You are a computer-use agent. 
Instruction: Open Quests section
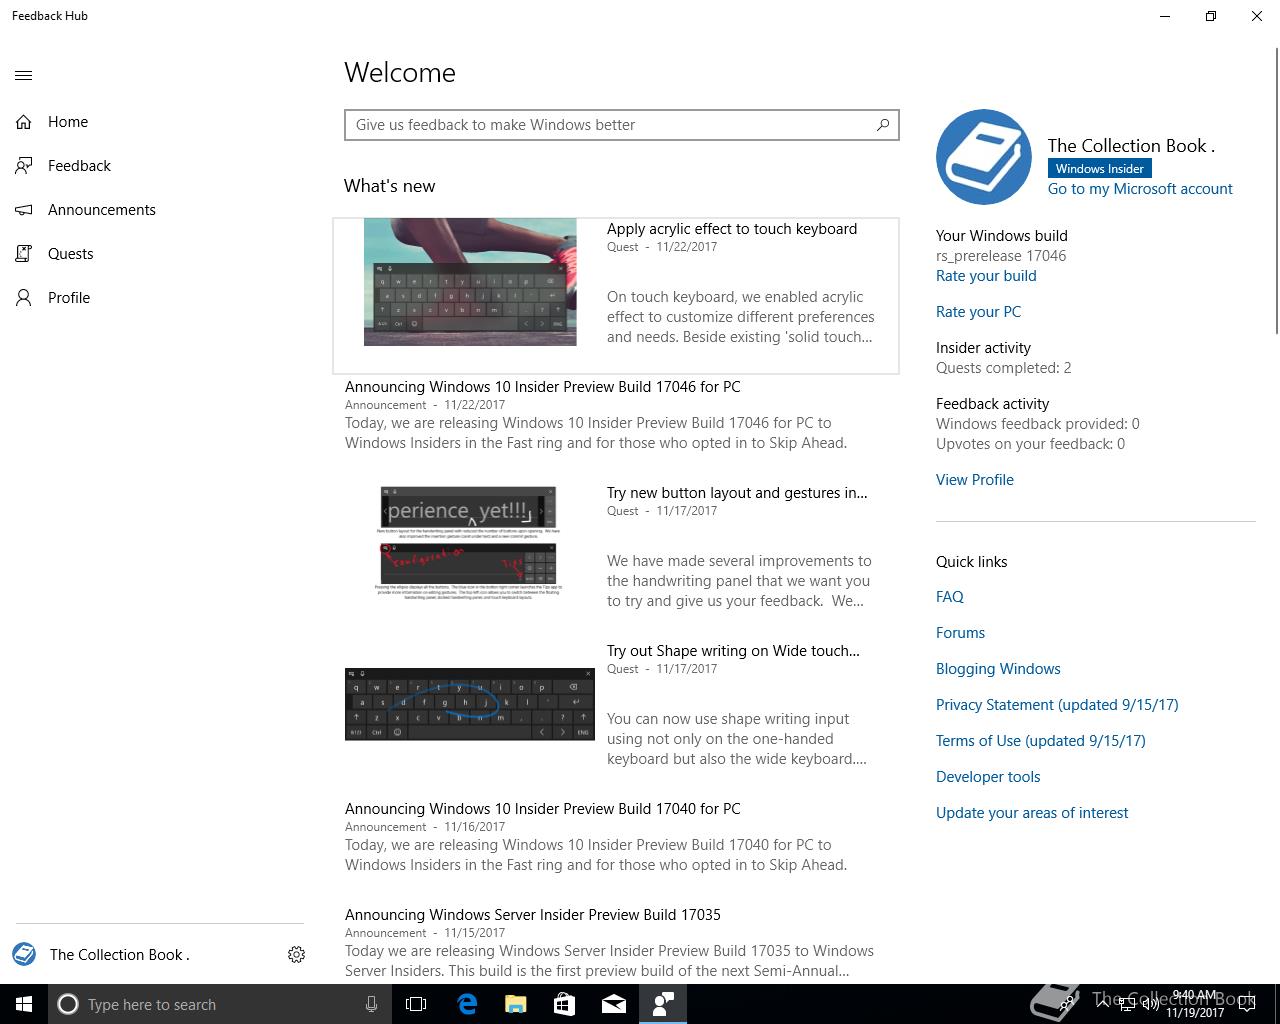pyautogui.click(x=71, y=254)
